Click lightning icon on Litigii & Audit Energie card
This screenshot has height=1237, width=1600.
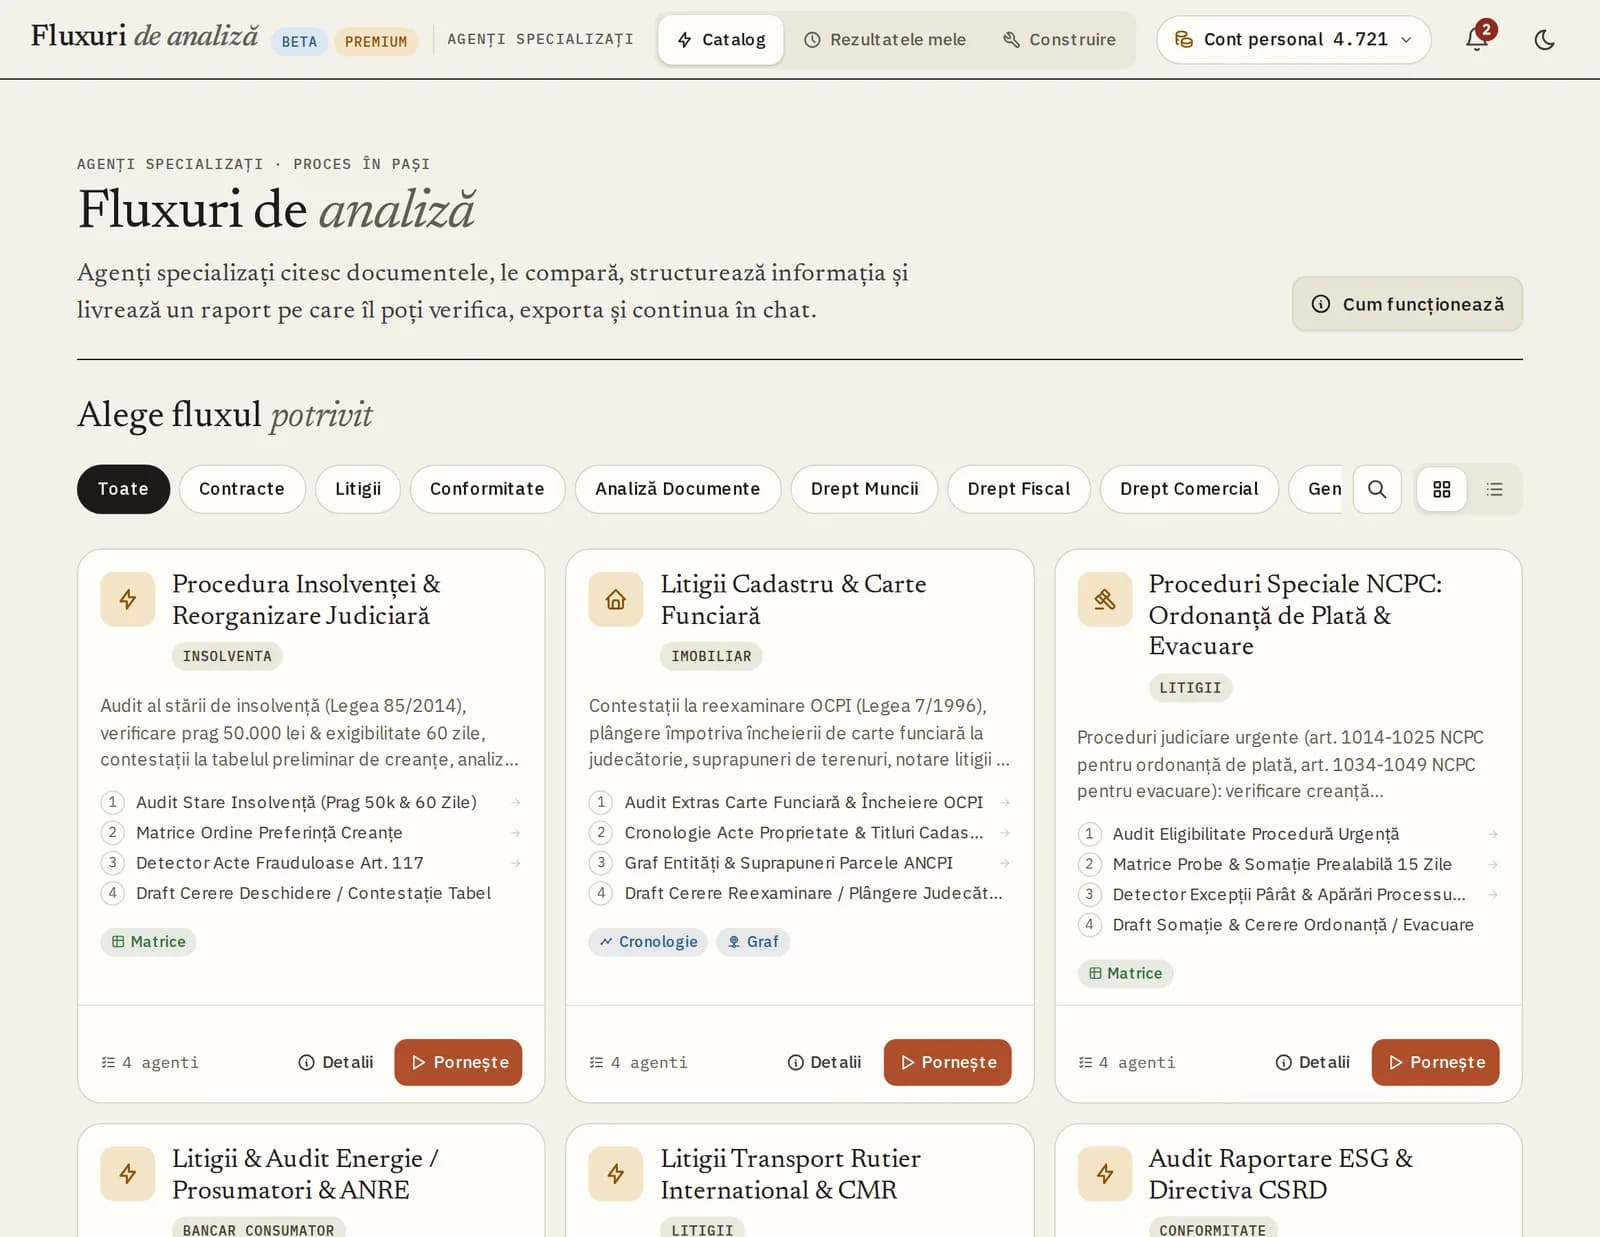tap(128, 1173)
